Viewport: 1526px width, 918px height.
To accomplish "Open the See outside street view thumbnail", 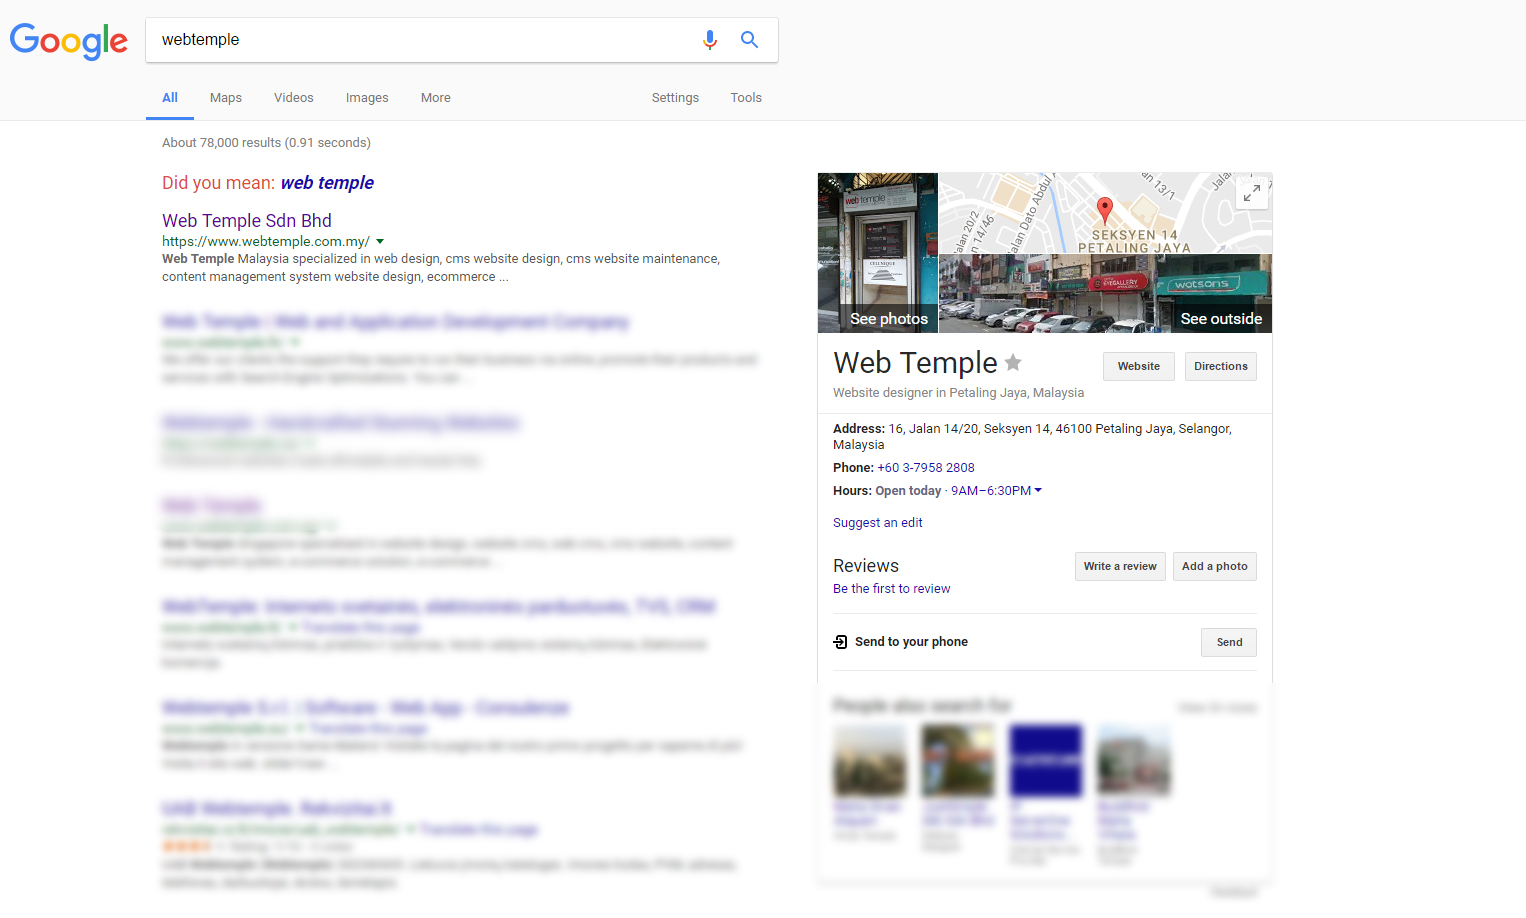I will [1106, 293].
